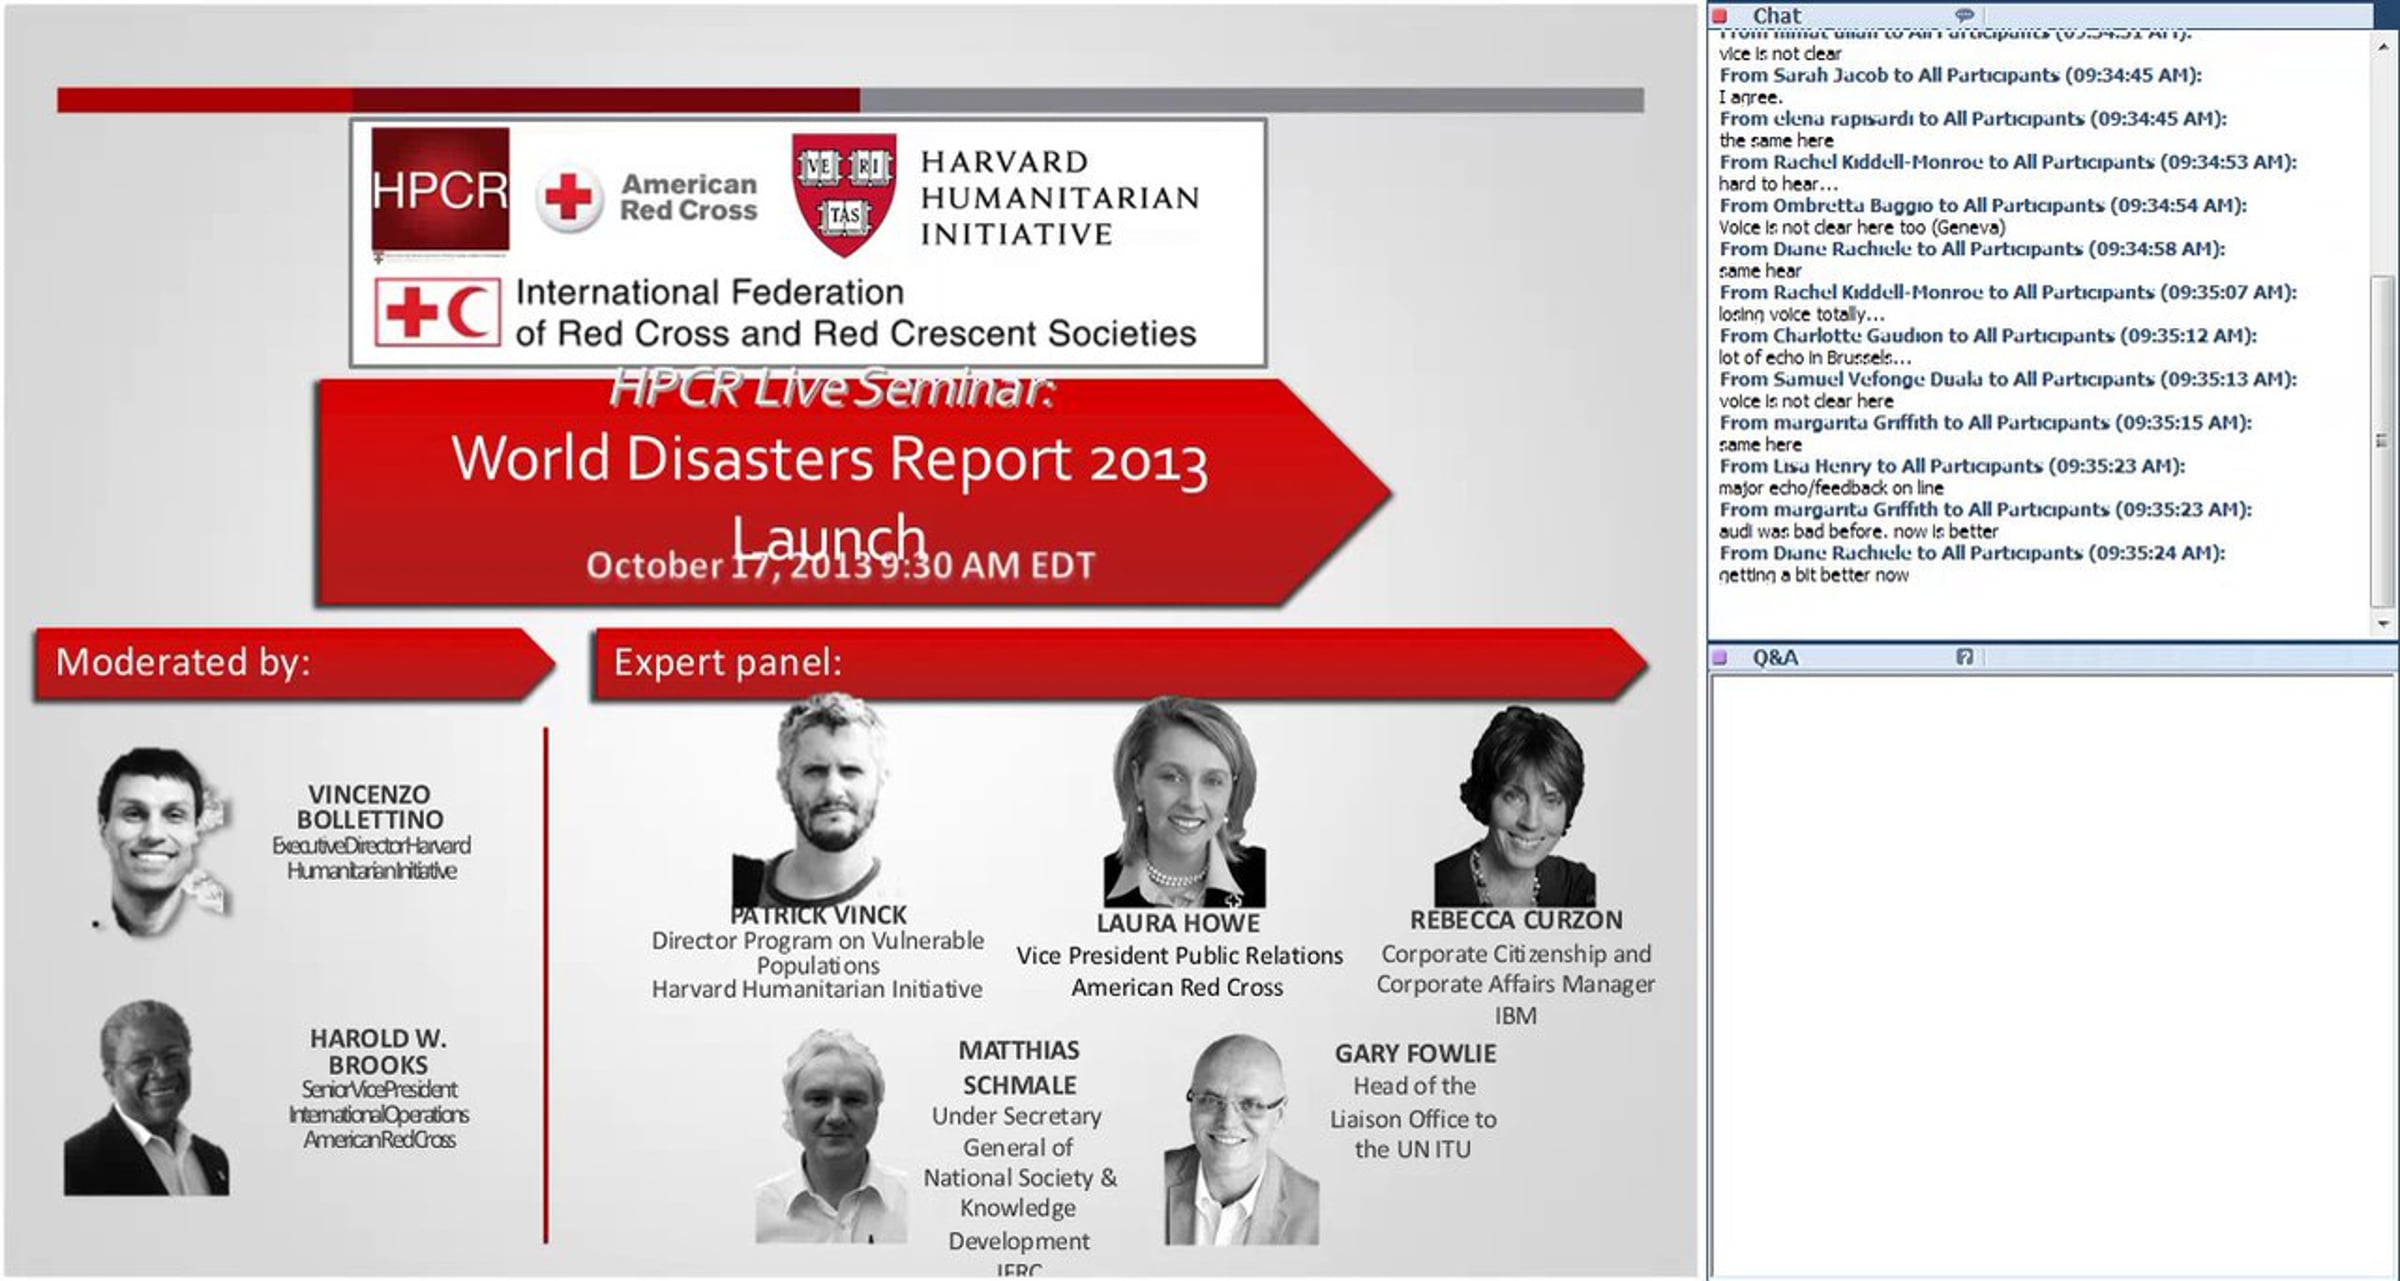
Task: Click the 'Moderated by:' red banner
Action: 294,663
